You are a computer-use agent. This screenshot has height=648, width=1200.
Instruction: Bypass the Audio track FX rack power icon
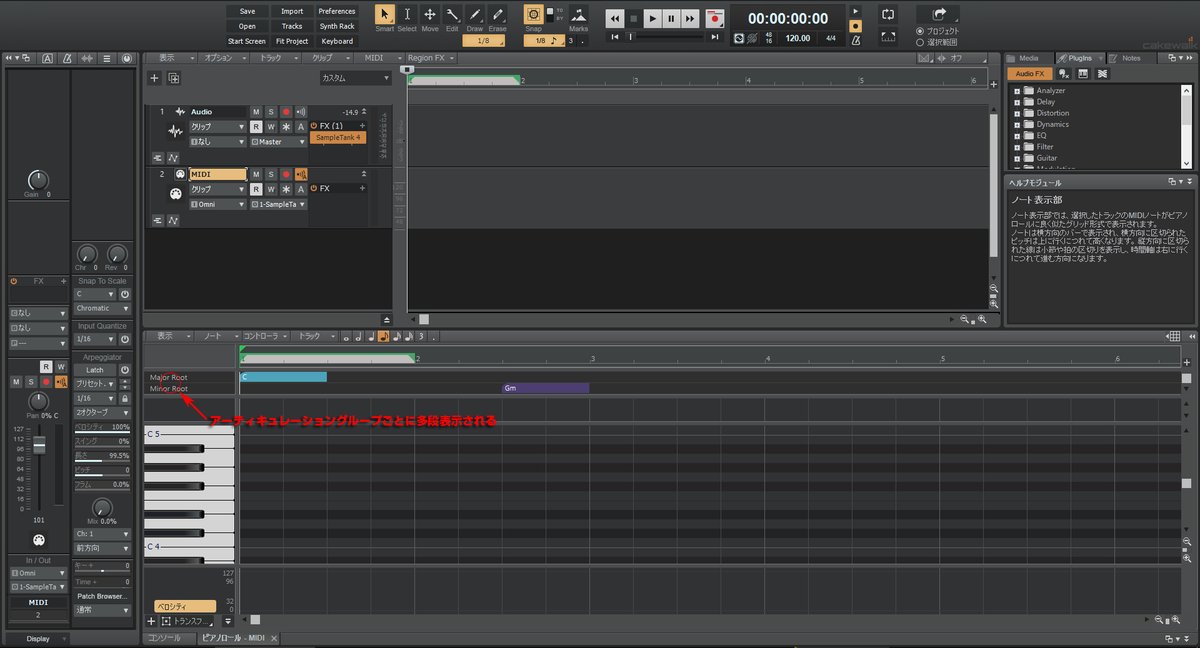point(314,126)
